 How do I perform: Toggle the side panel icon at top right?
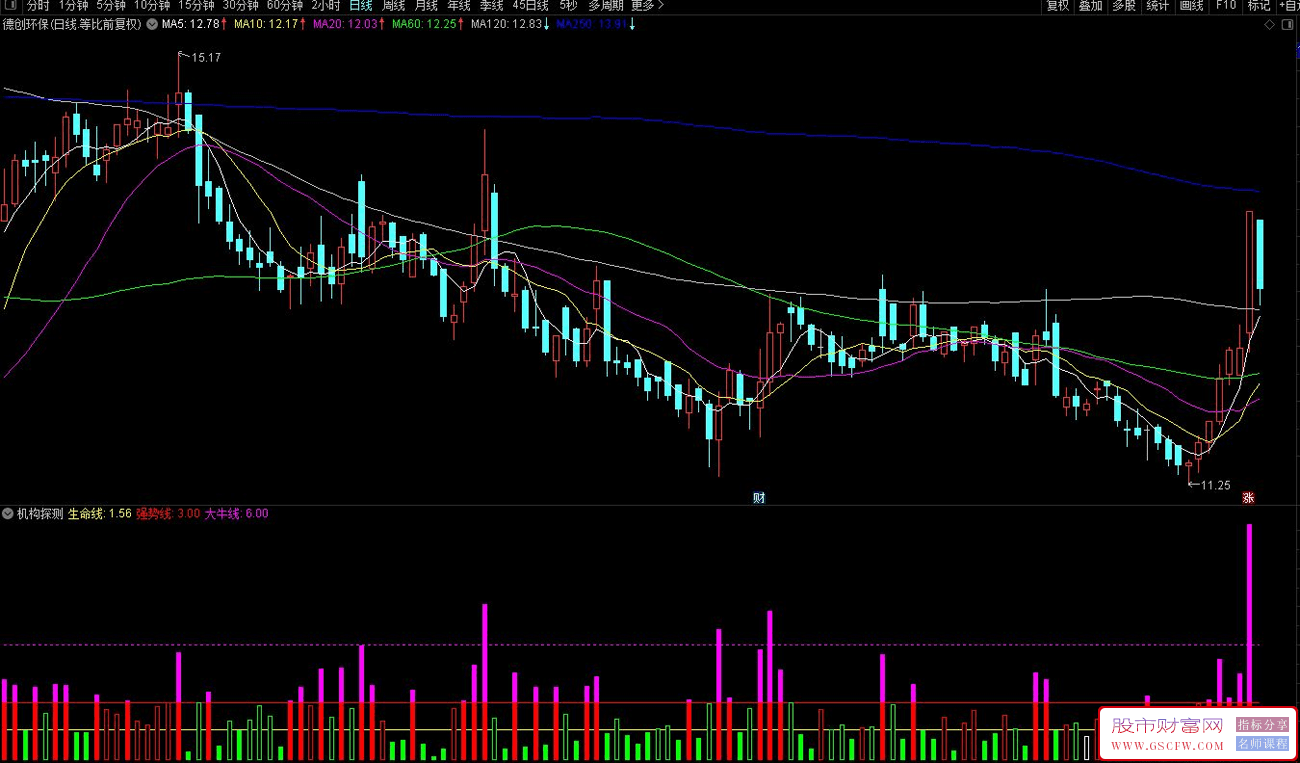click(x=1287, y=24)
